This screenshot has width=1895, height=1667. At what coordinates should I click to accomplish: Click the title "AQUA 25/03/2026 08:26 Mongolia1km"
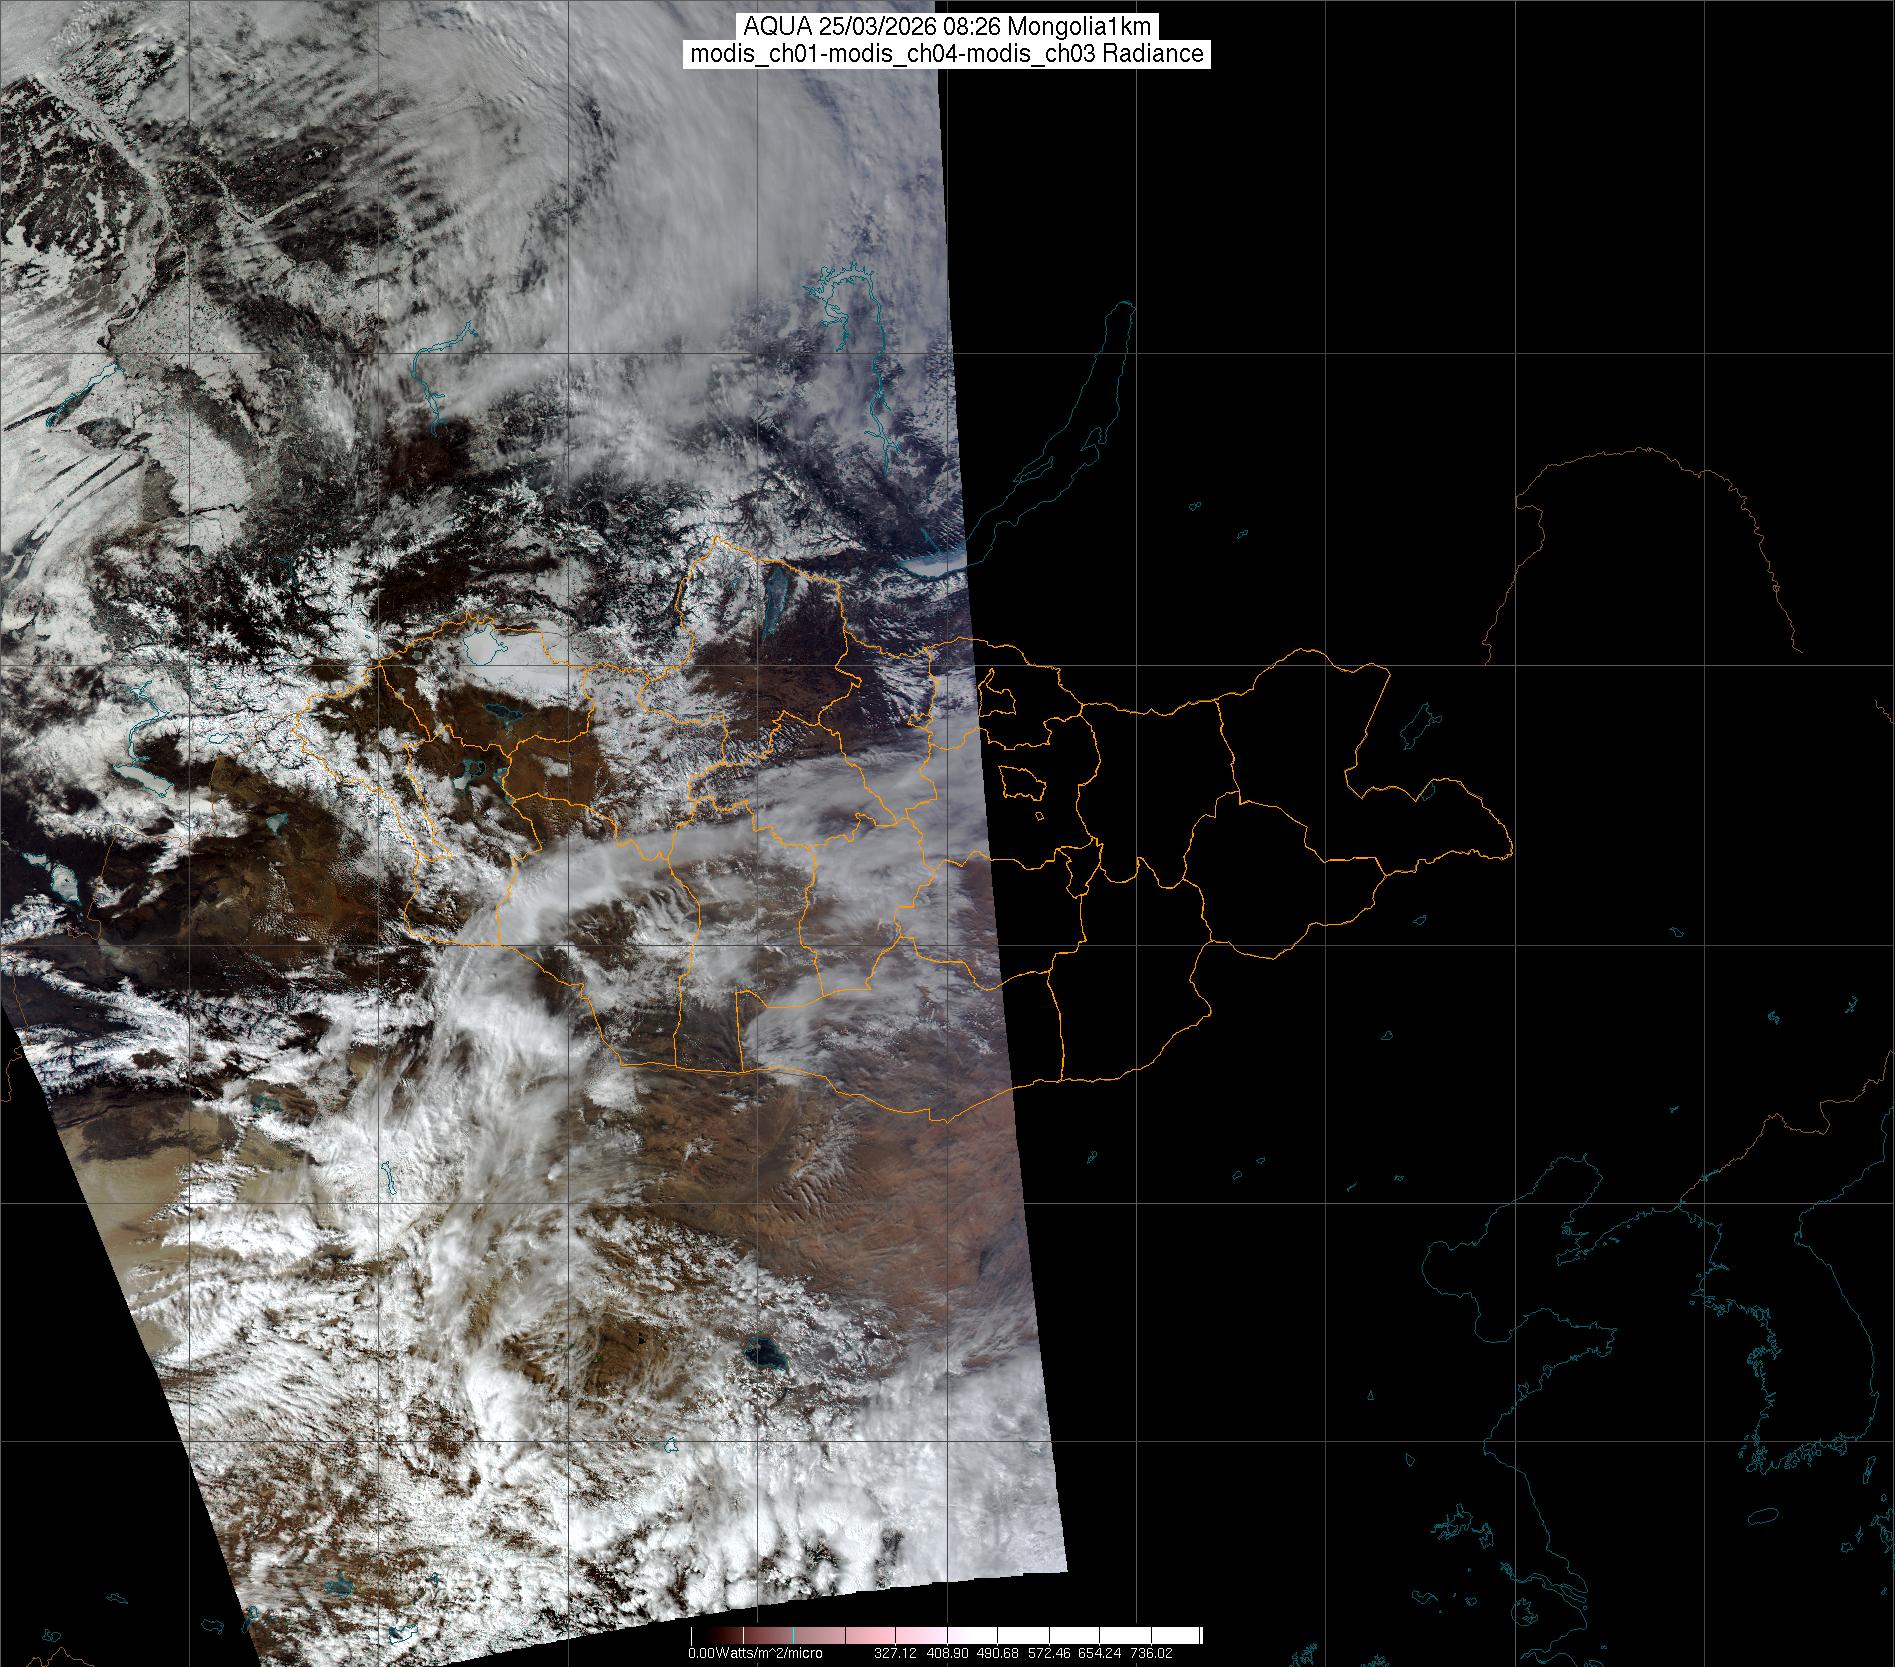[947, 27]
